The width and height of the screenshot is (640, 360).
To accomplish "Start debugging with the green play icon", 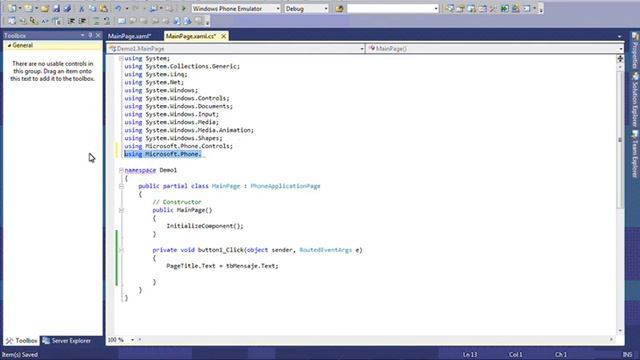I will coord(184,8).
